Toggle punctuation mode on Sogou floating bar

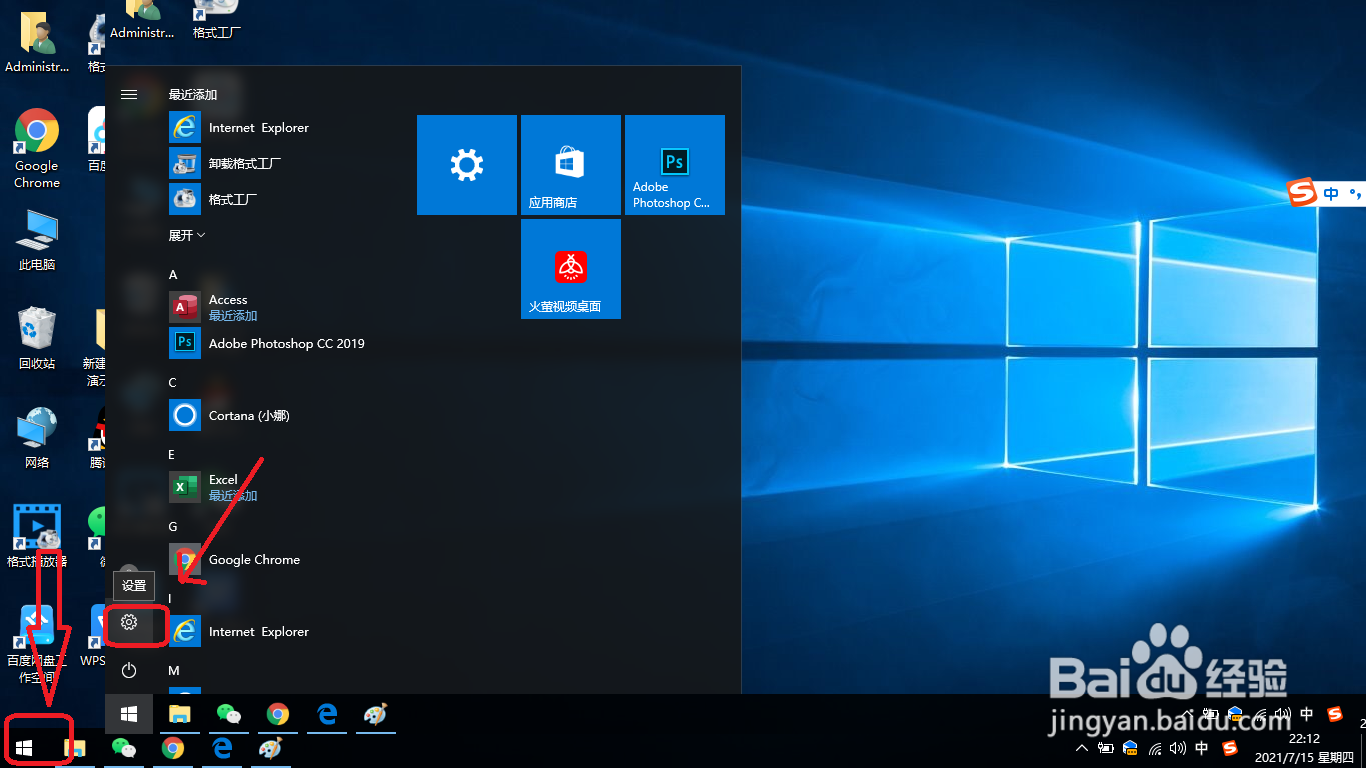1355,194
